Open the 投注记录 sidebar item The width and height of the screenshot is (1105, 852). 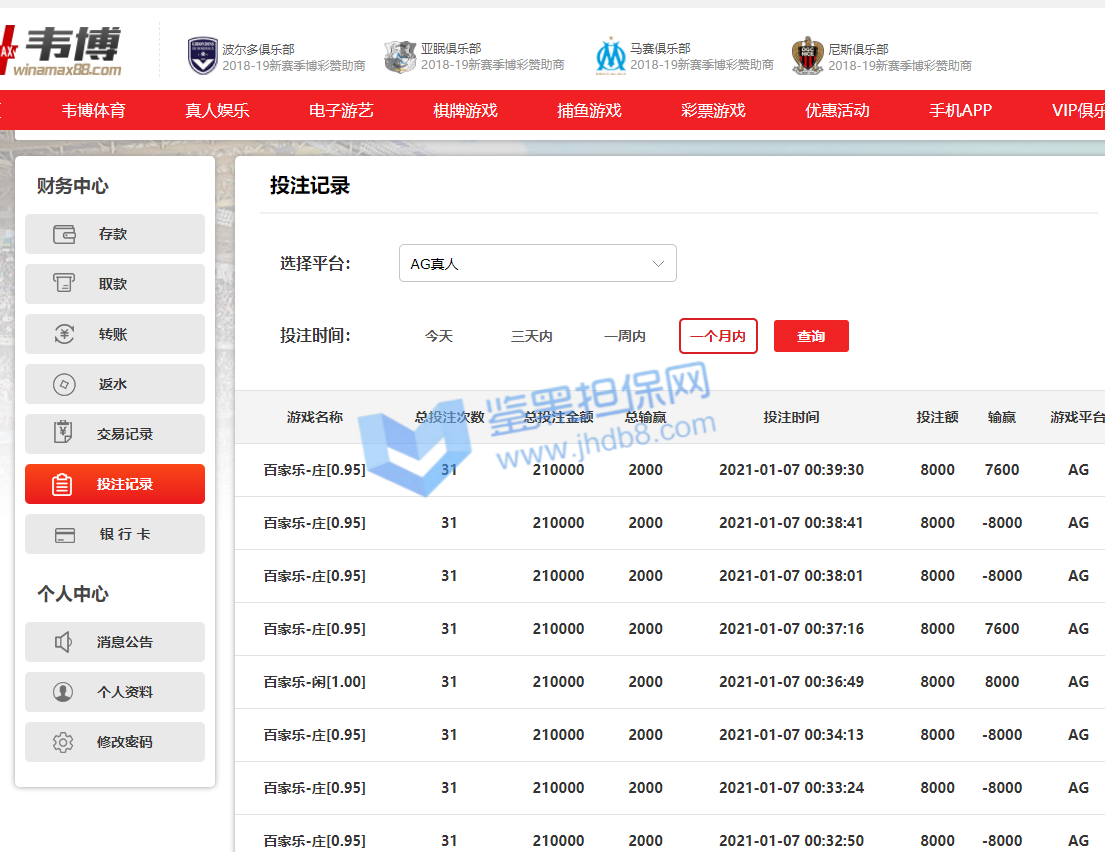click(115, 484)
